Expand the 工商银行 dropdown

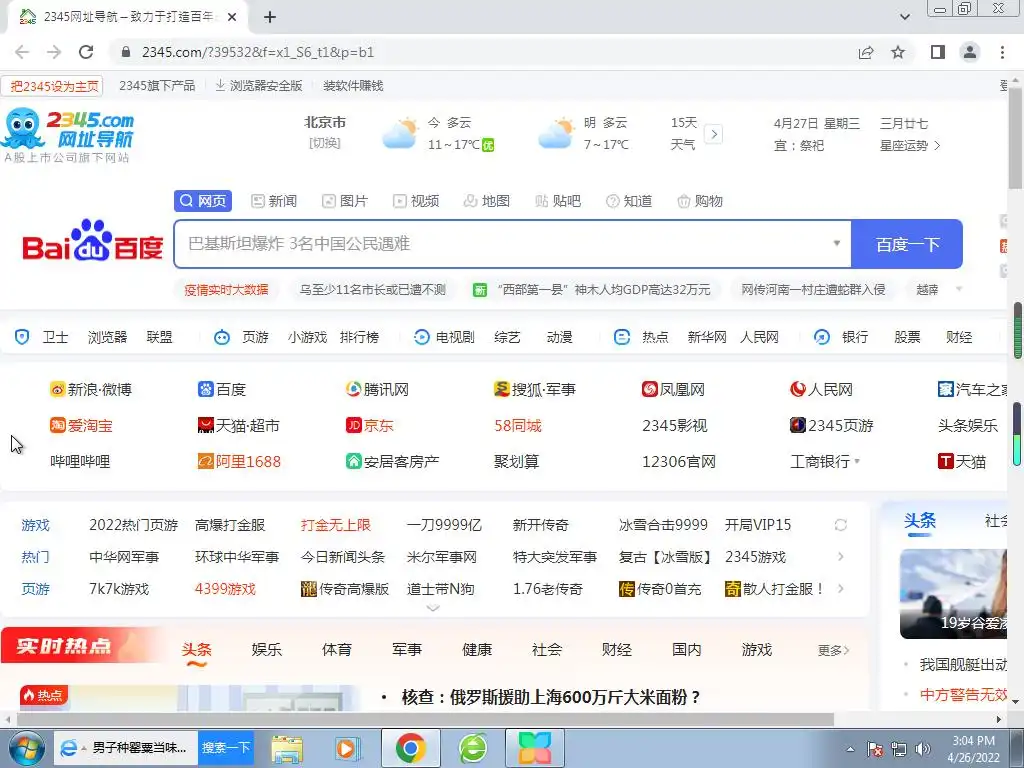857,462
